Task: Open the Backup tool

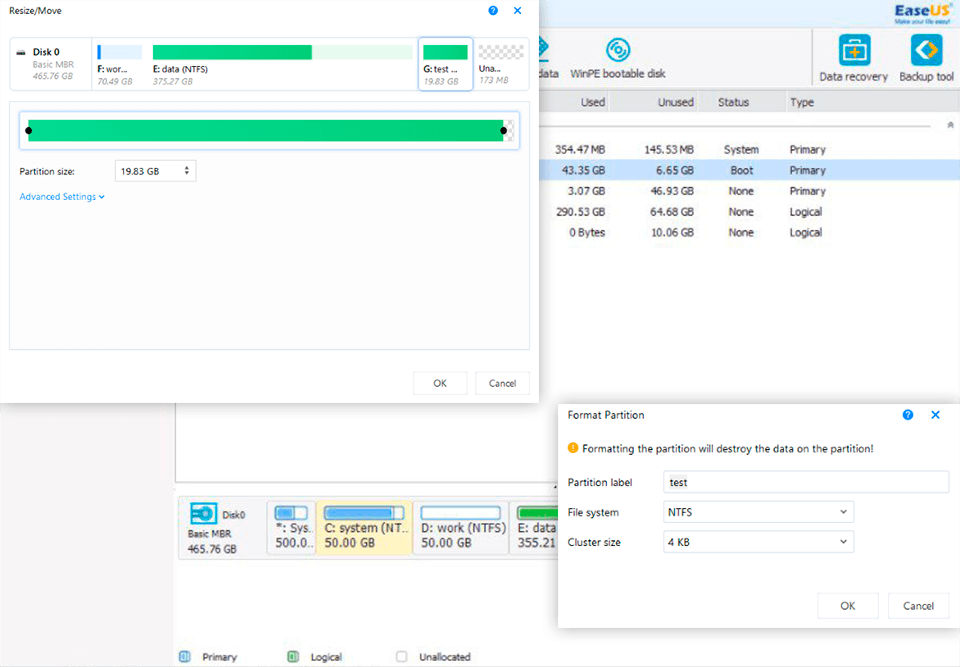Action: point(926,57)
